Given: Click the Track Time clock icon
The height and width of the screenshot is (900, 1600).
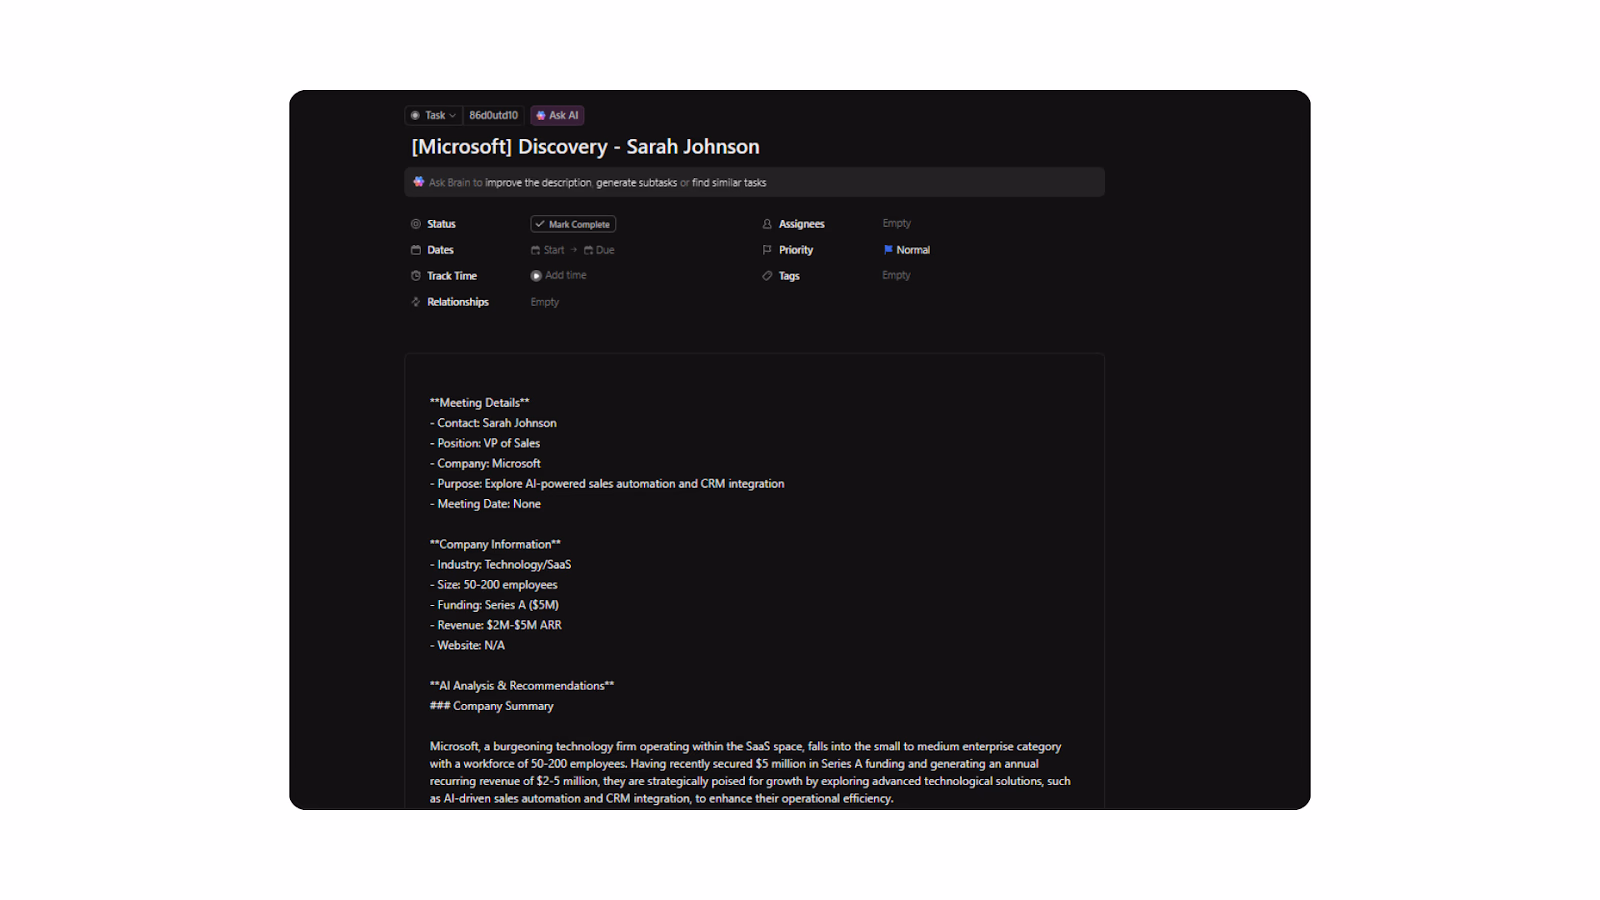Looking at the screenshot, I should [x=416, y=276].
